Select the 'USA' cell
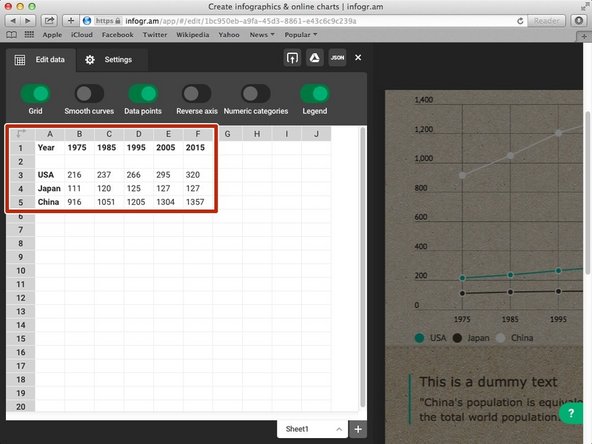Screen dimensions: 592x444 tap(50, 175)
